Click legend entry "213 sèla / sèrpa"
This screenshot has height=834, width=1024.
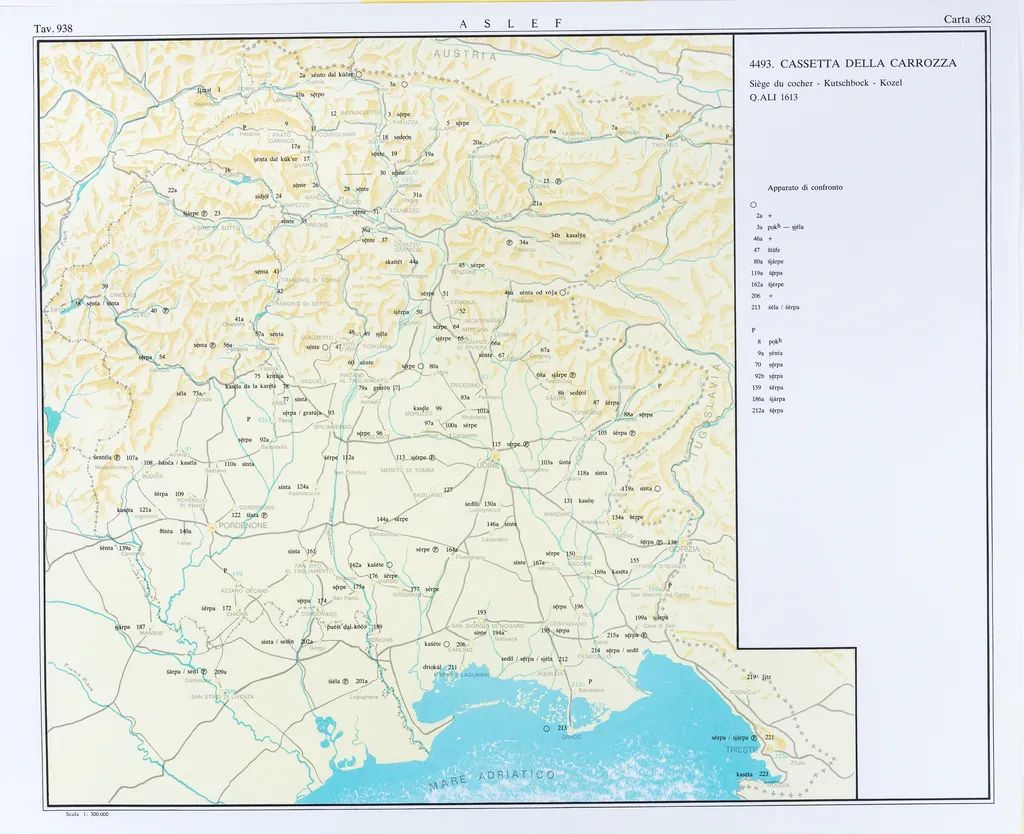click(781, 307)
